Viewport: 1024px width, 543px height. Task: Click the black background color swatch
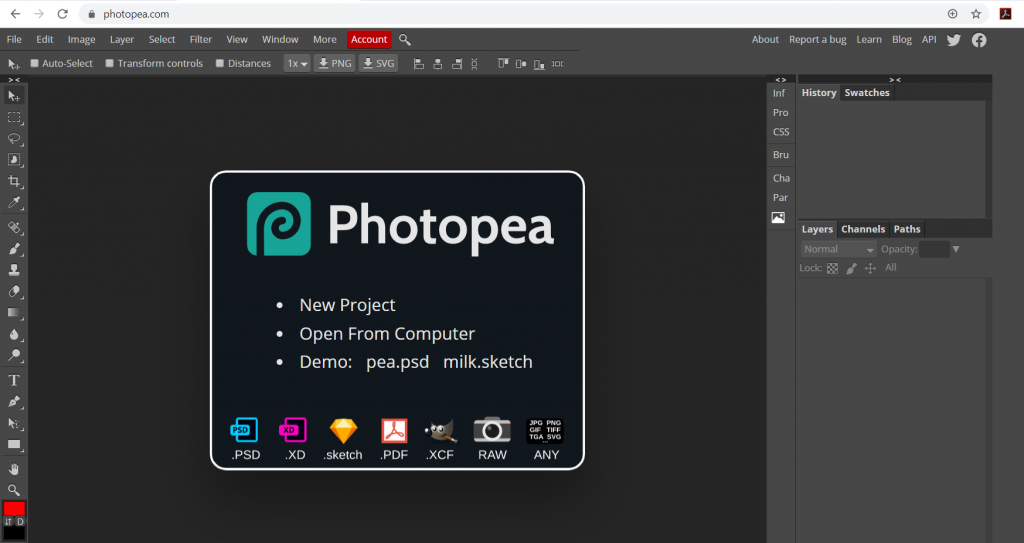(x=14, y=533)
